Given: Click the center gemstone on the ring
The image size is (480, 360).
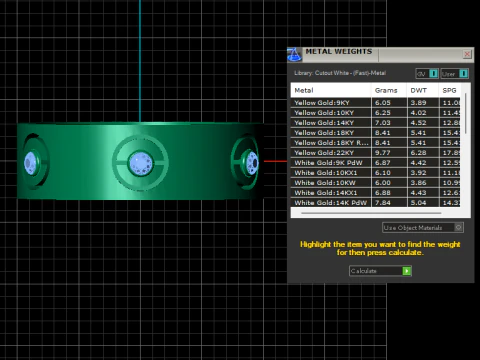Looking at the screenshot, I should [141, 163].
